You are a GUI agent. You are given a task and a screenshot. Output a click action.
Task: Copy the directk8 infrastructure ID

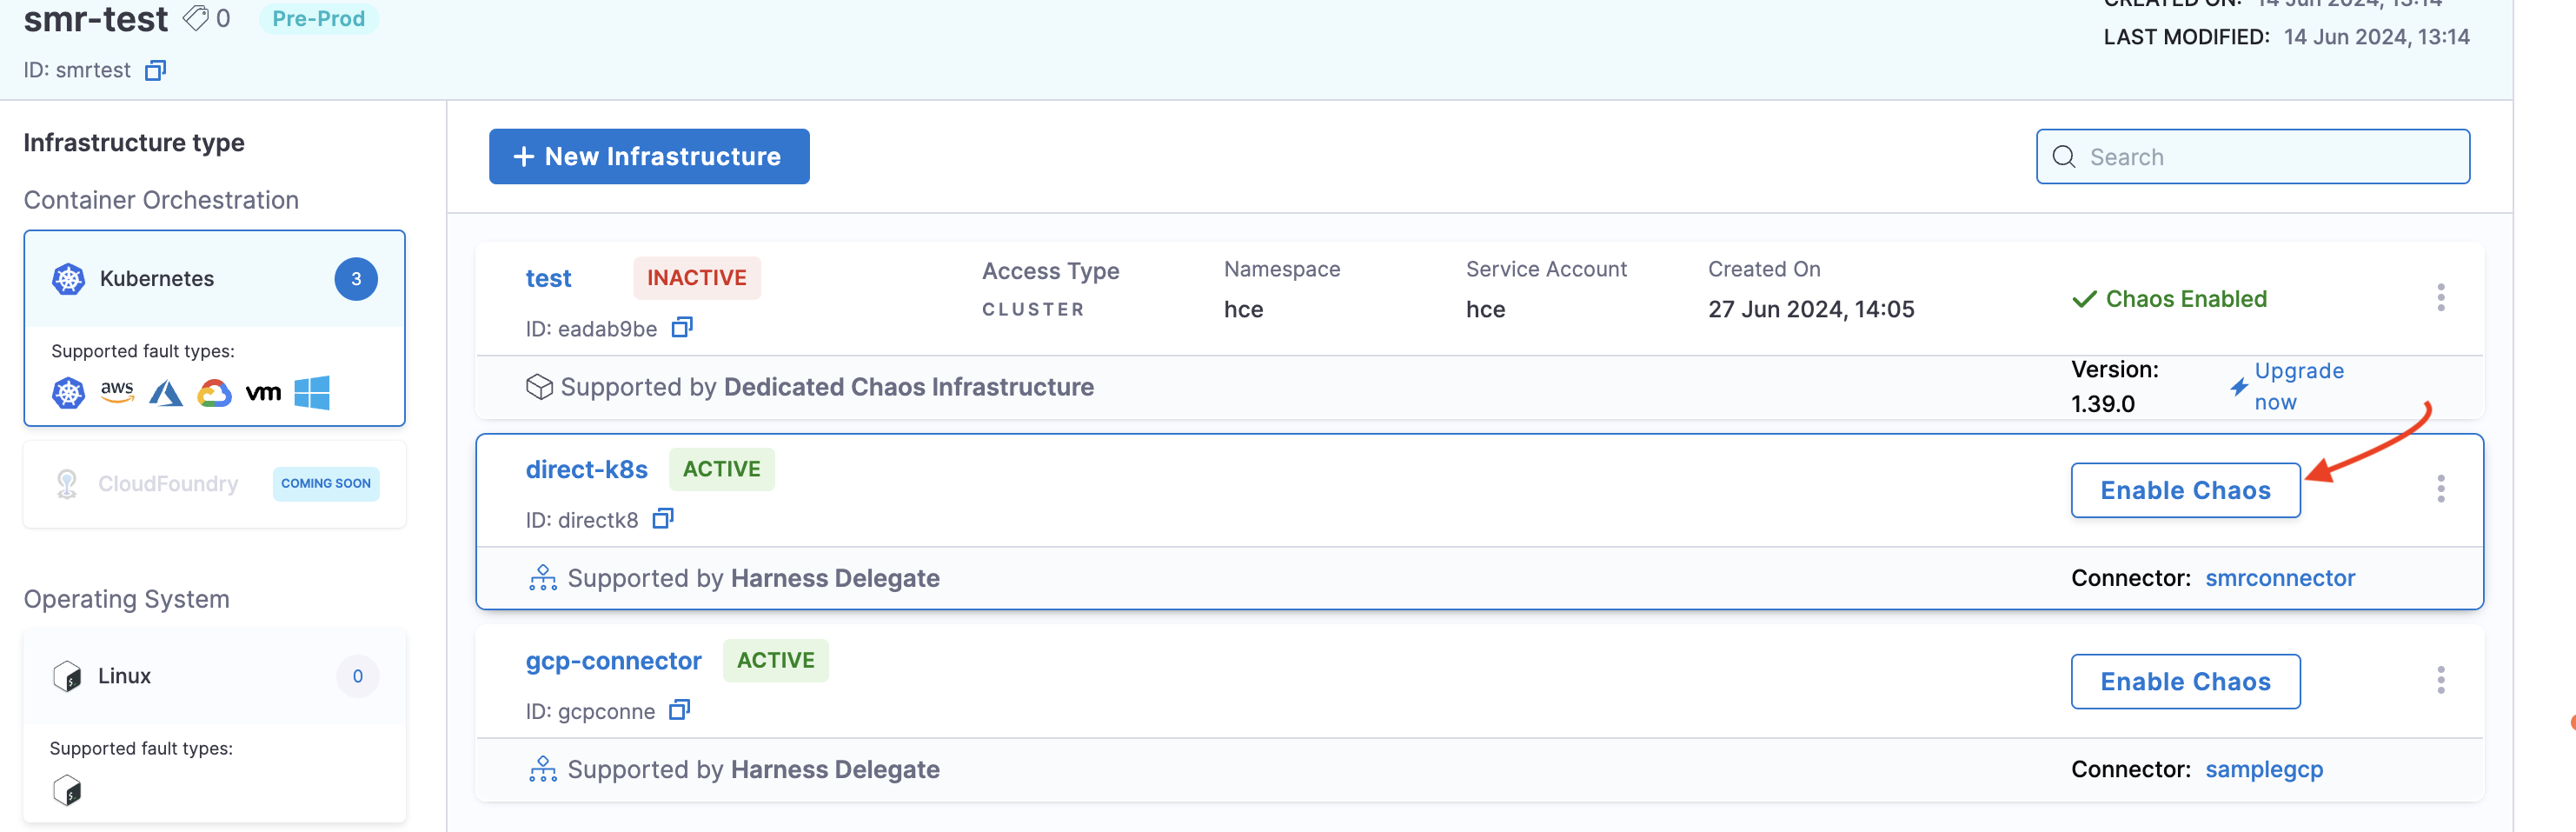(x=663, y=519)
